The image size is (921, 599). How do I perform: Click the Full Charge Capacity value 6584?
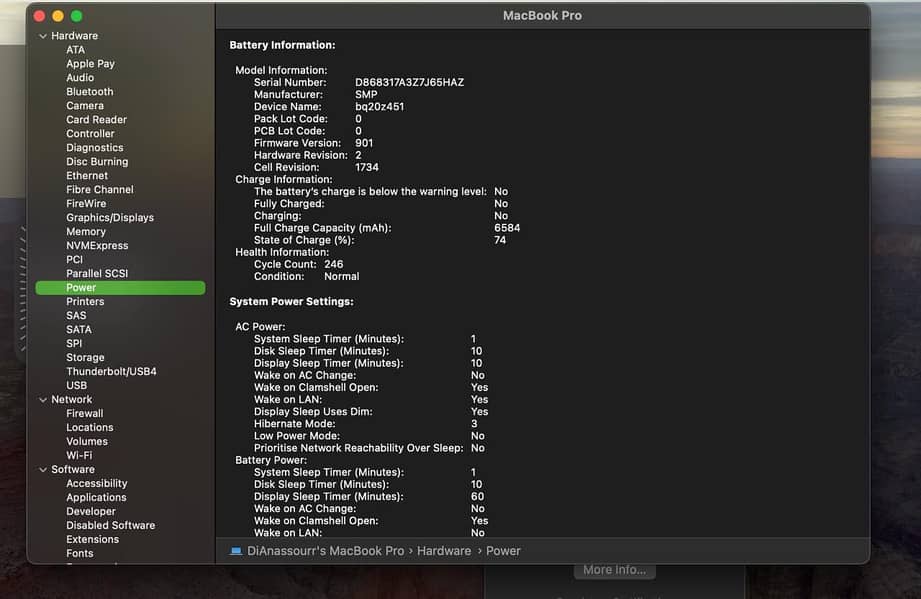(507, 228)
